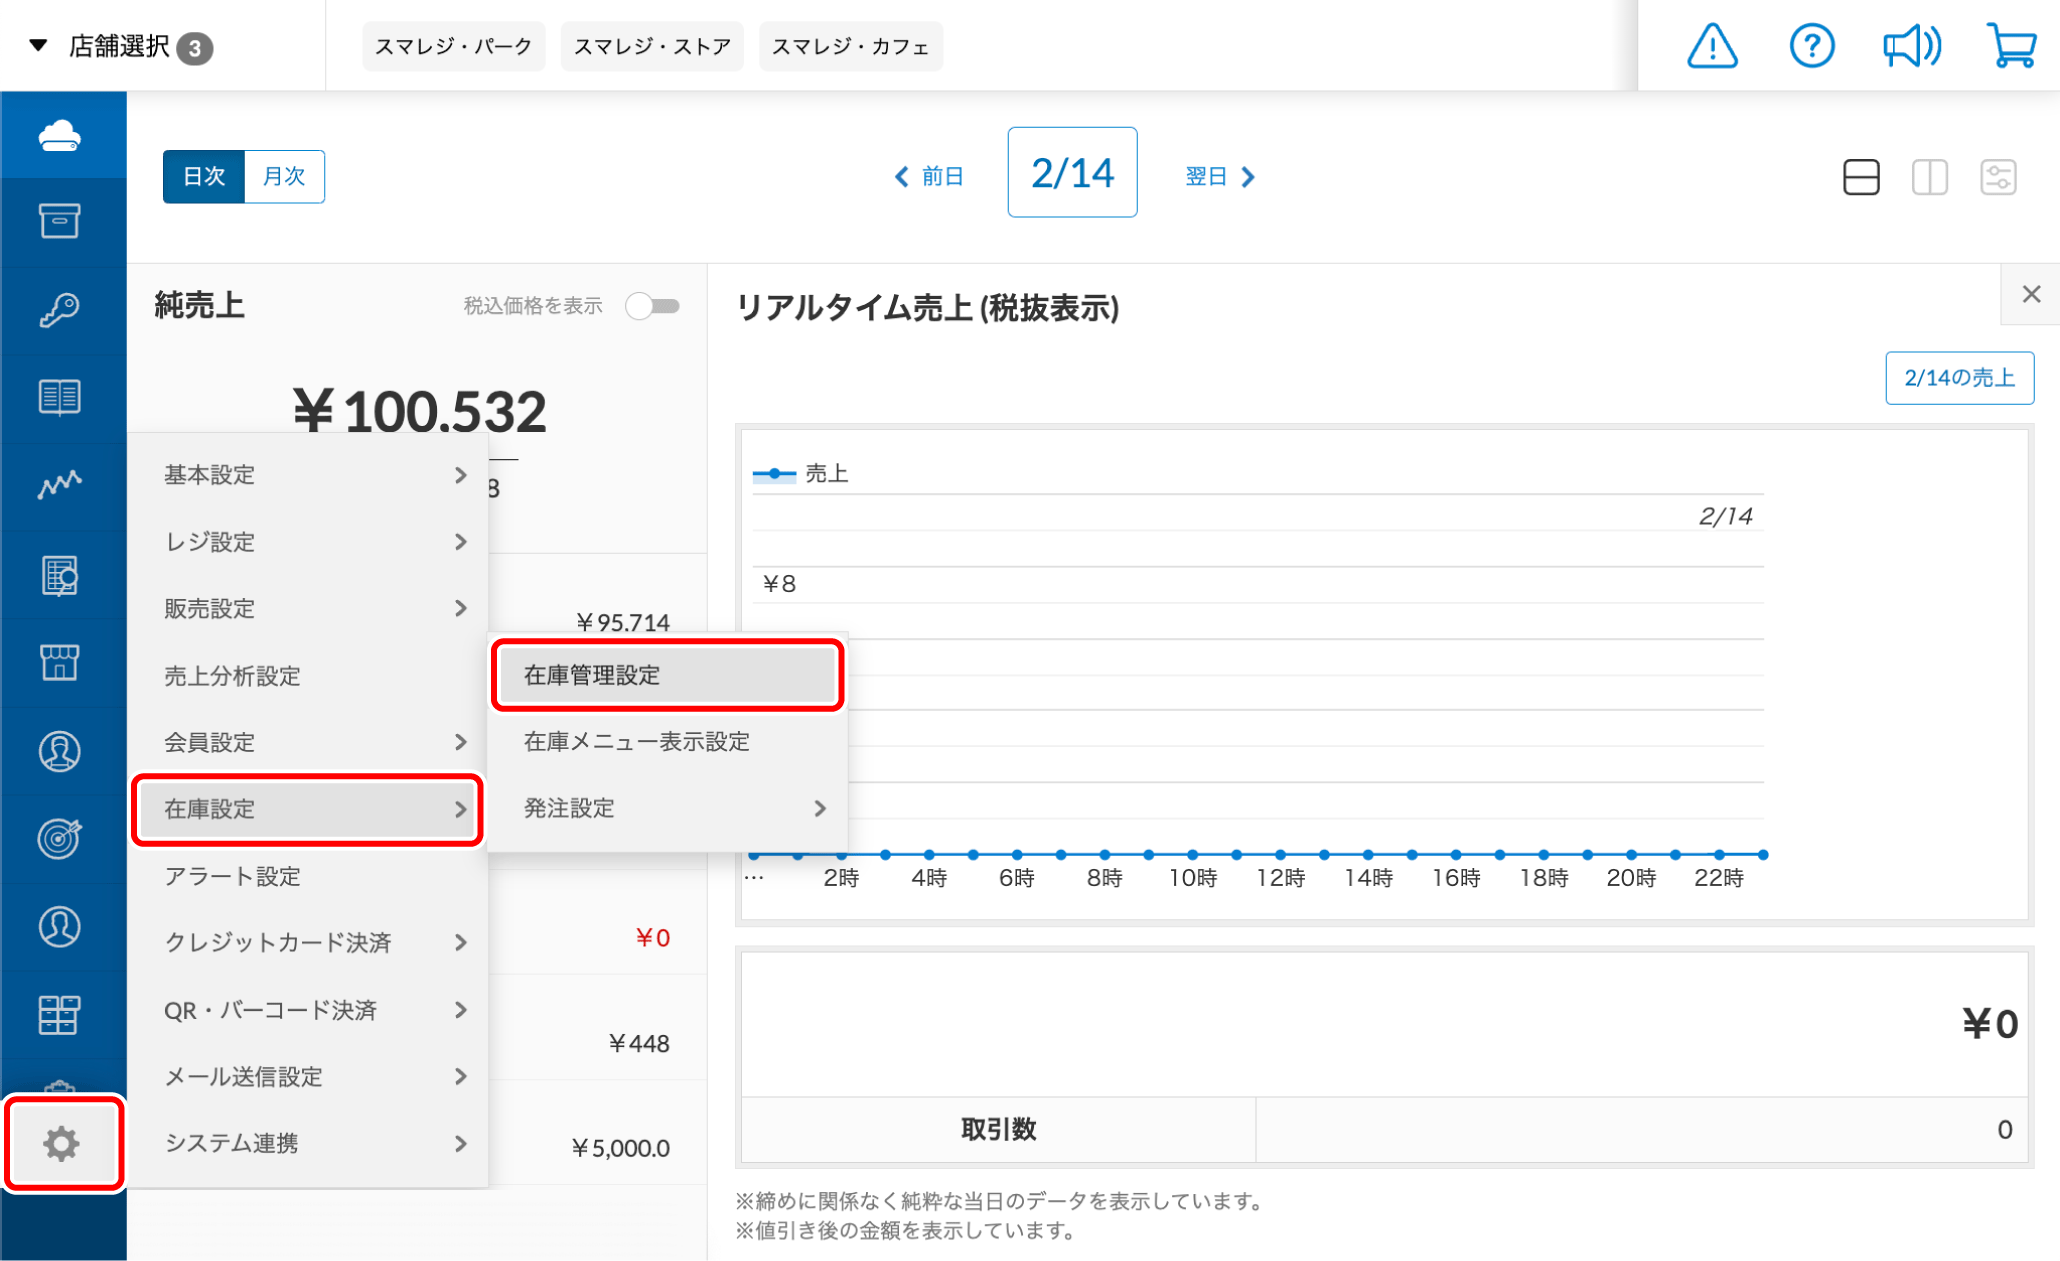
Task: Go to next day 翌日
Action: coord(1220,177)
